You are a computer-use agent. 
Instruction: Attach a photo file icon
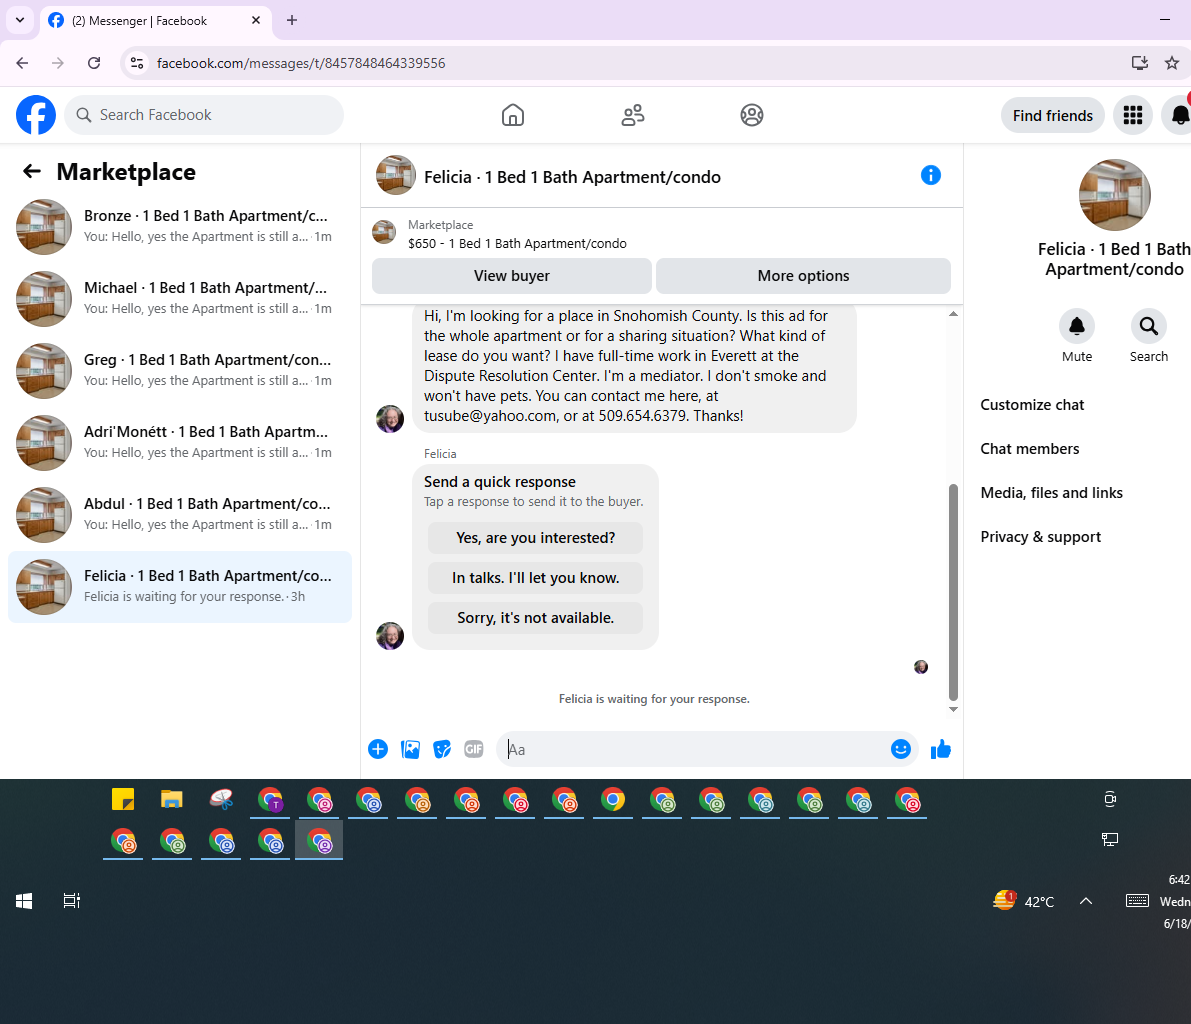point(410,750)
